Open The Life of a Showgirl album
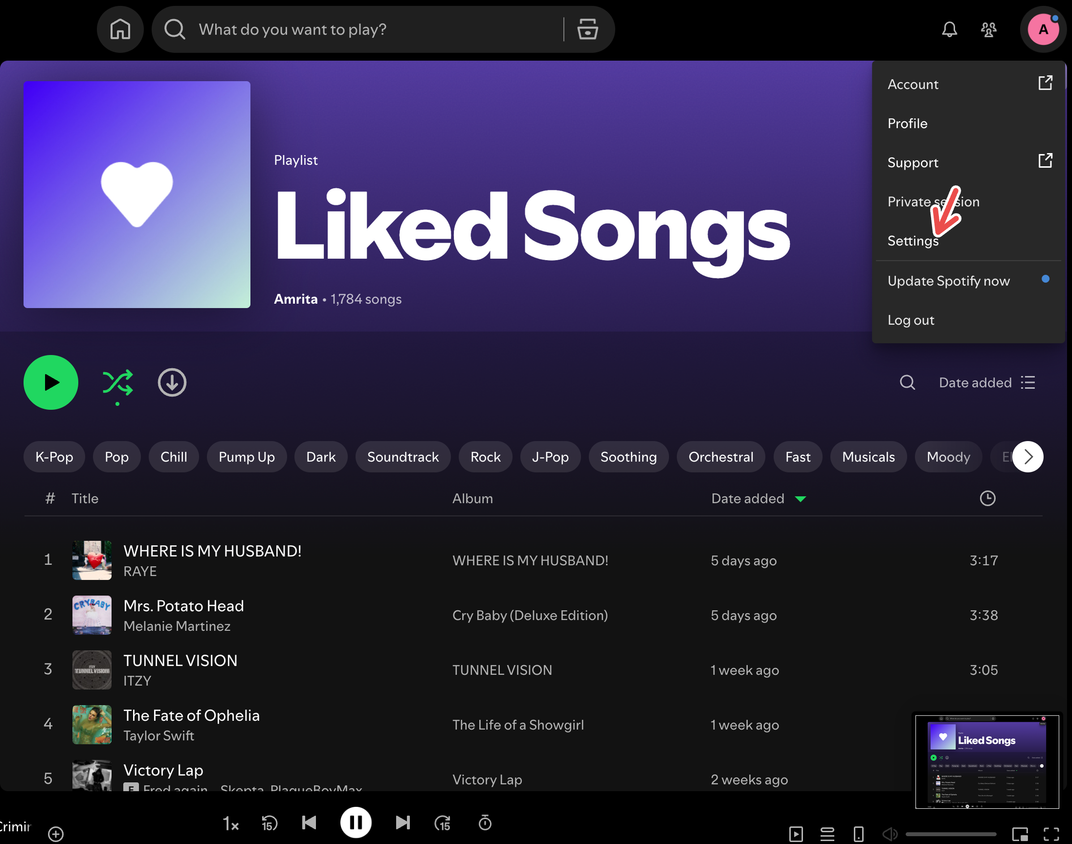 (518, 725)
